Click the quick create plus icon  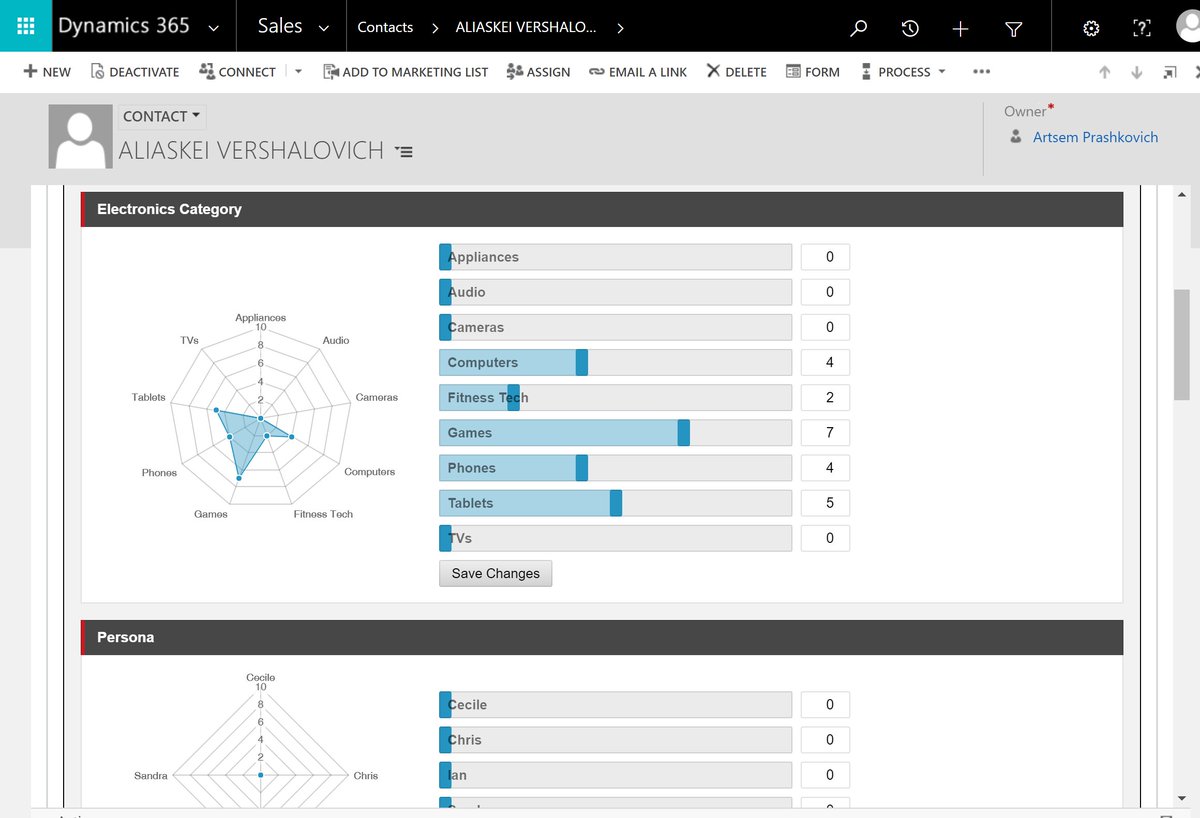(961, 28)
